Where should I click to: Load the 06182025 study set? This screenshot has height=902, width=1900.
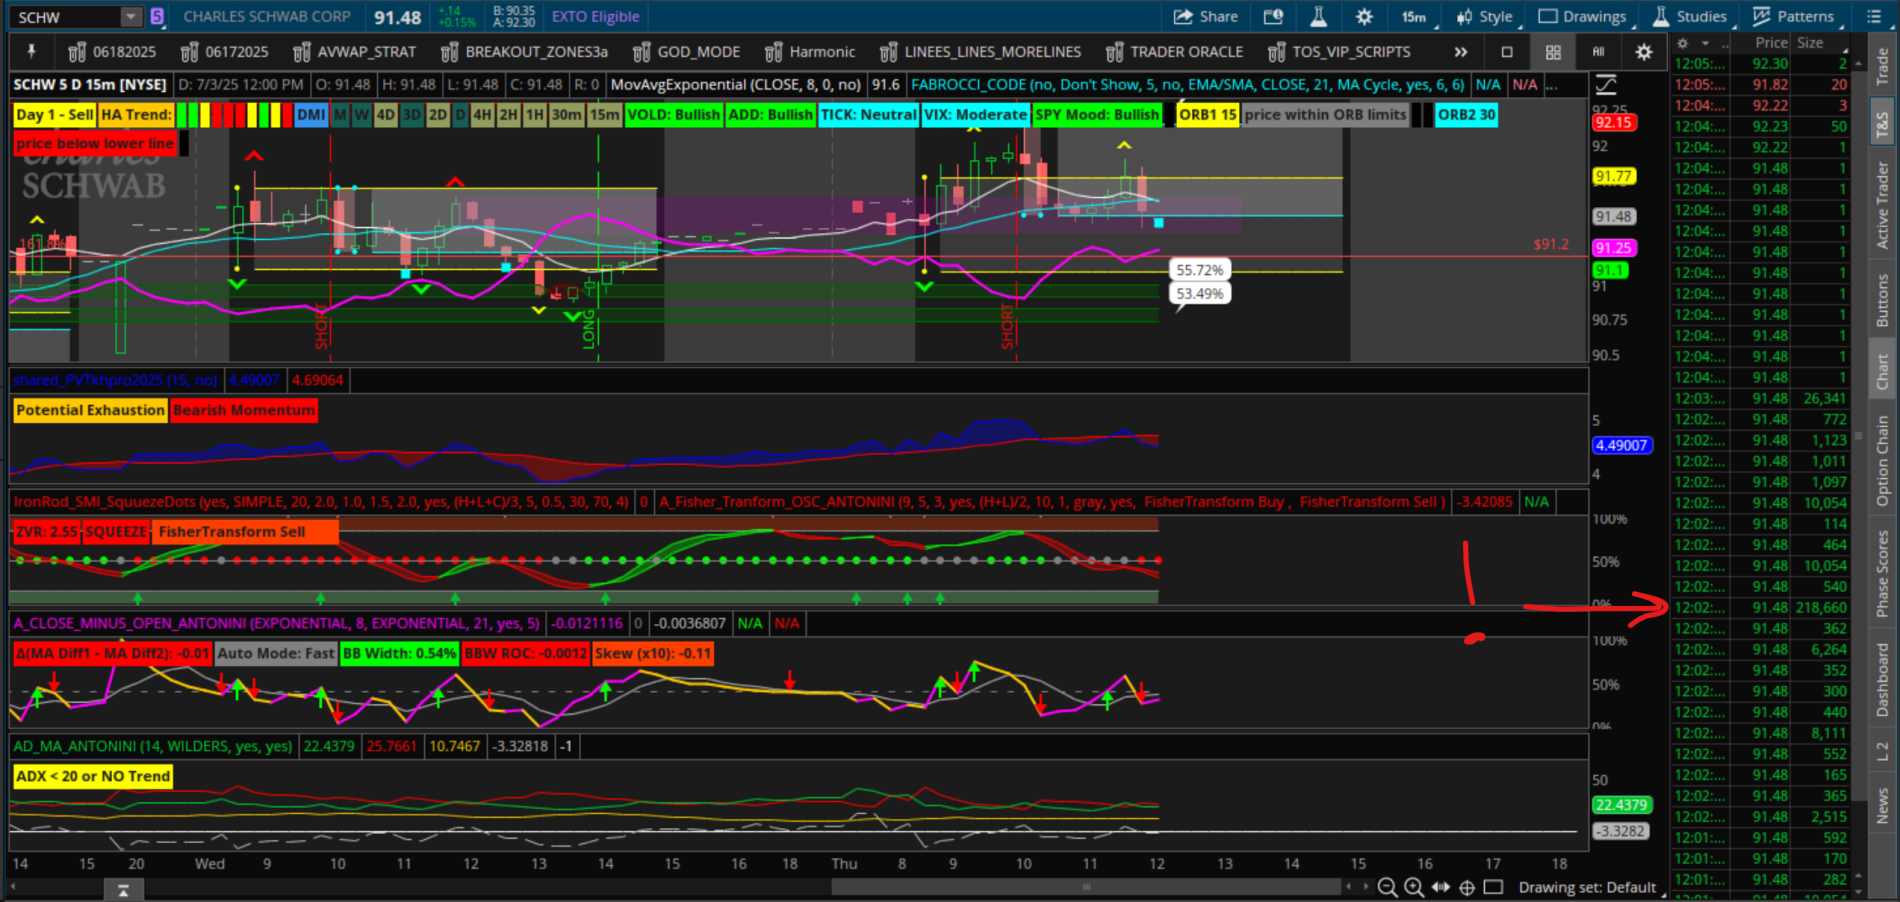(112, 52)
